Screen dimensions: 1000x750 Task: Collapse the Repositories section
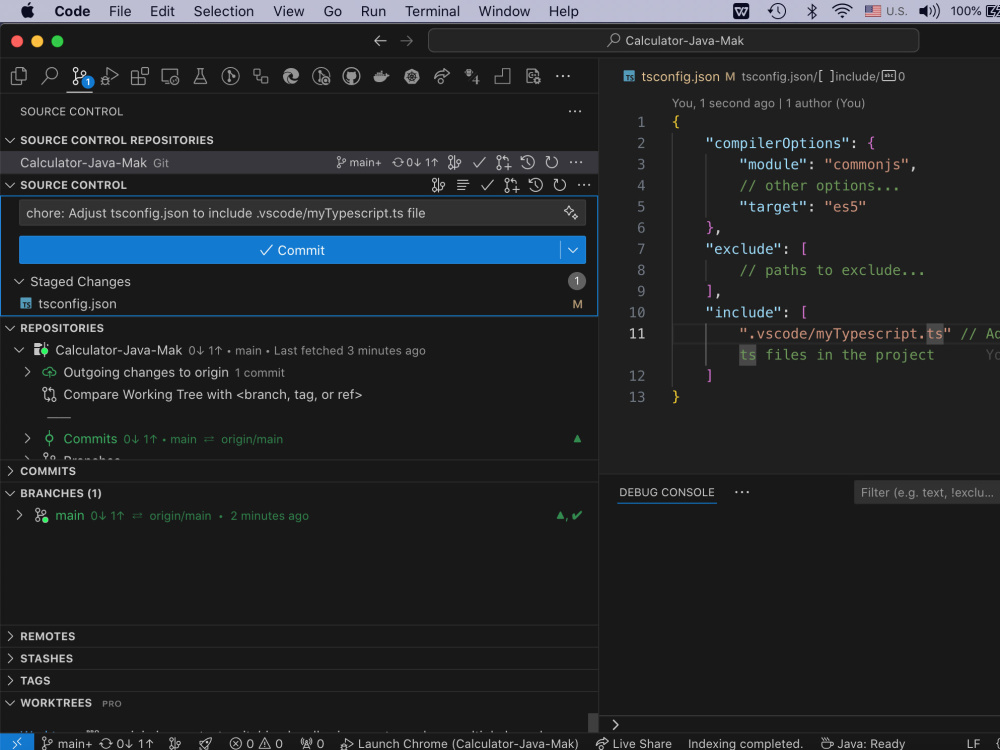coord(10,328)
